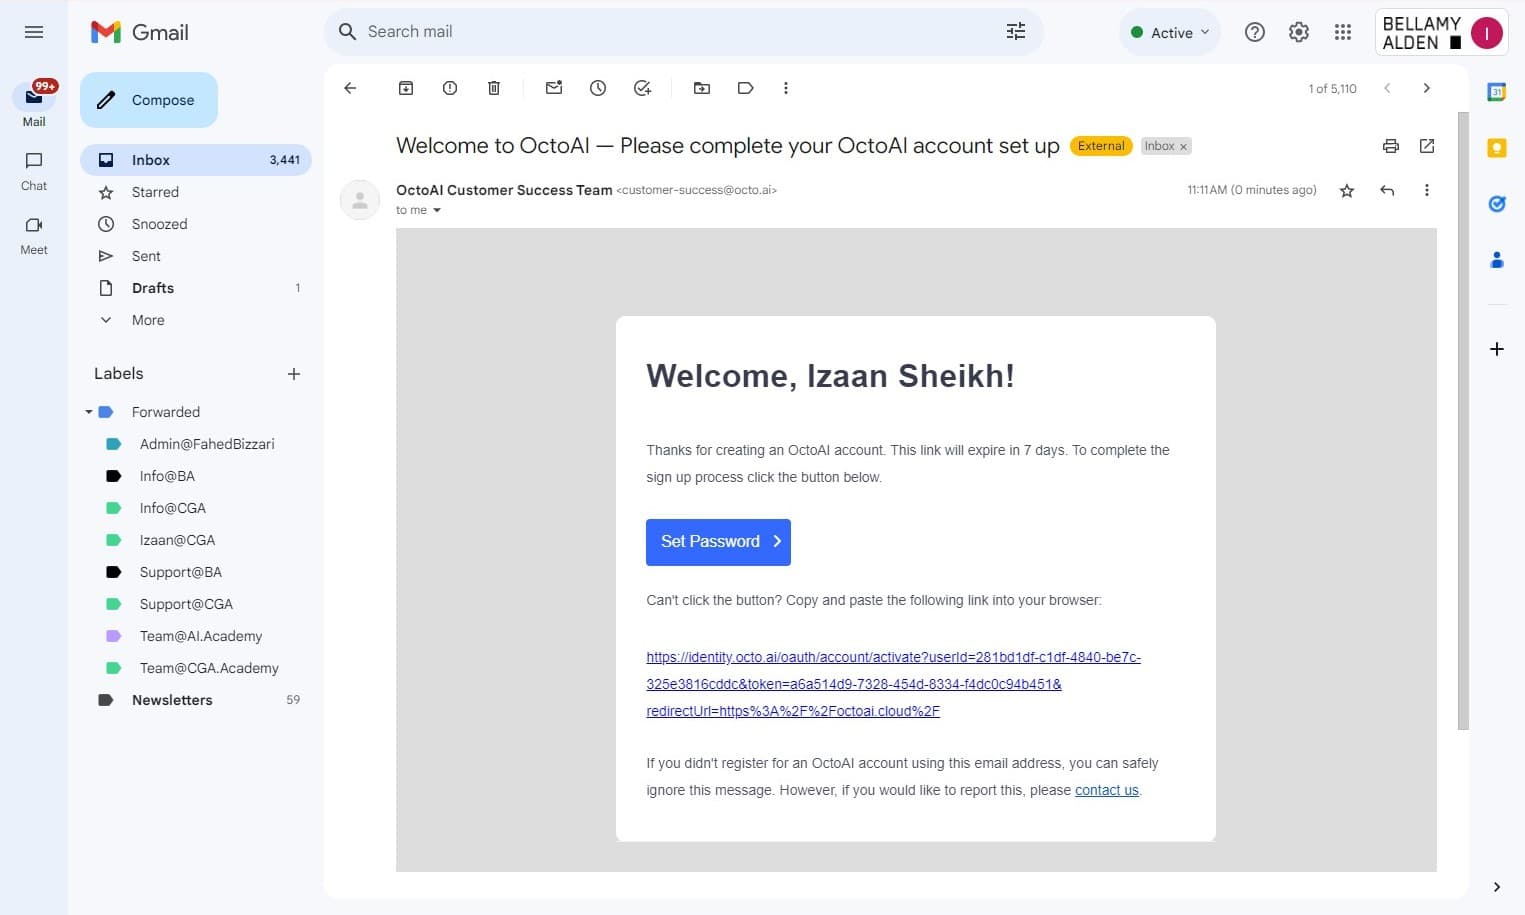Click the Compose button
This screenshot has height=915, width=1525.
tap(149, 100)
